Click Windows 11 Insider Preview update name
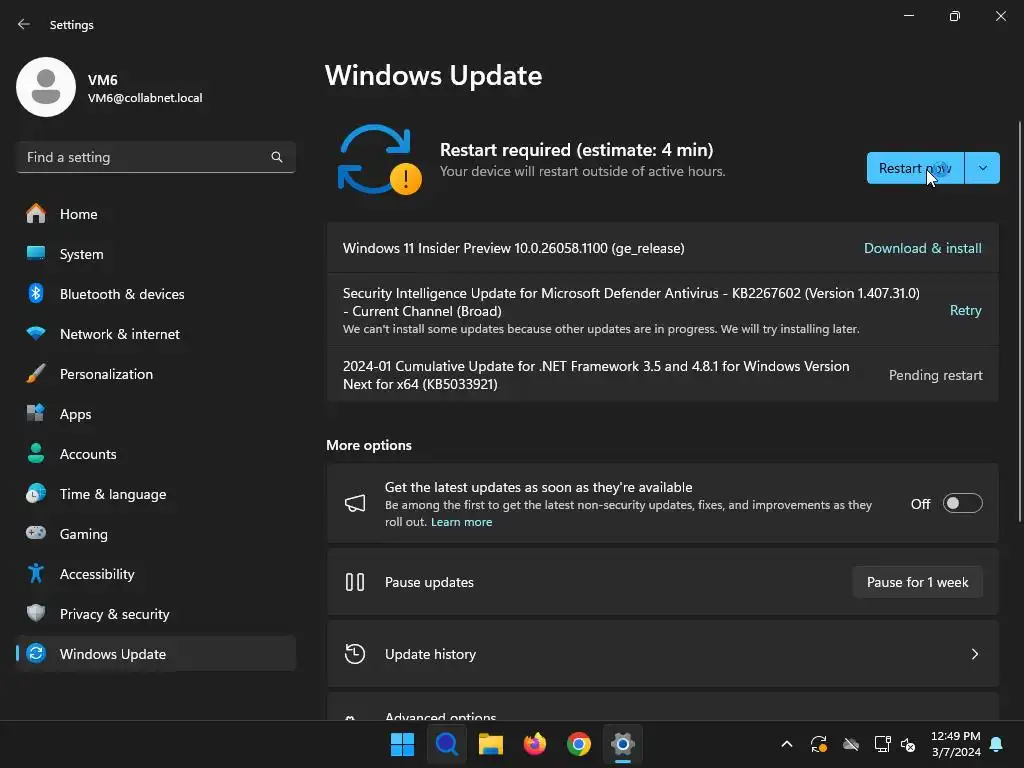The width and height of the screenshot is (1024, 768). (x=513, y=248)
